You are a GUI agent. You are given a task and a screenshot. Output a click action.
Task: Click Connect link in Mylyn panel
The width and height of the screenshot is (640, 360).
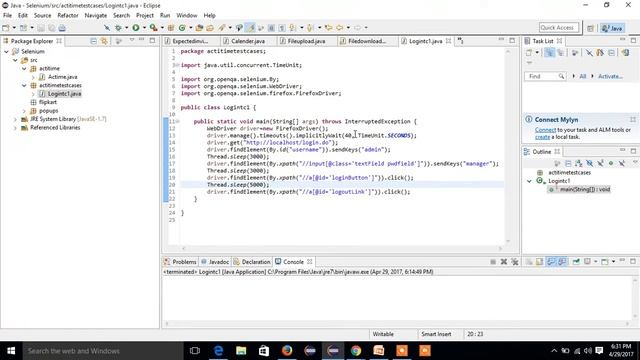pyautogui.click(x=545, y=130)
